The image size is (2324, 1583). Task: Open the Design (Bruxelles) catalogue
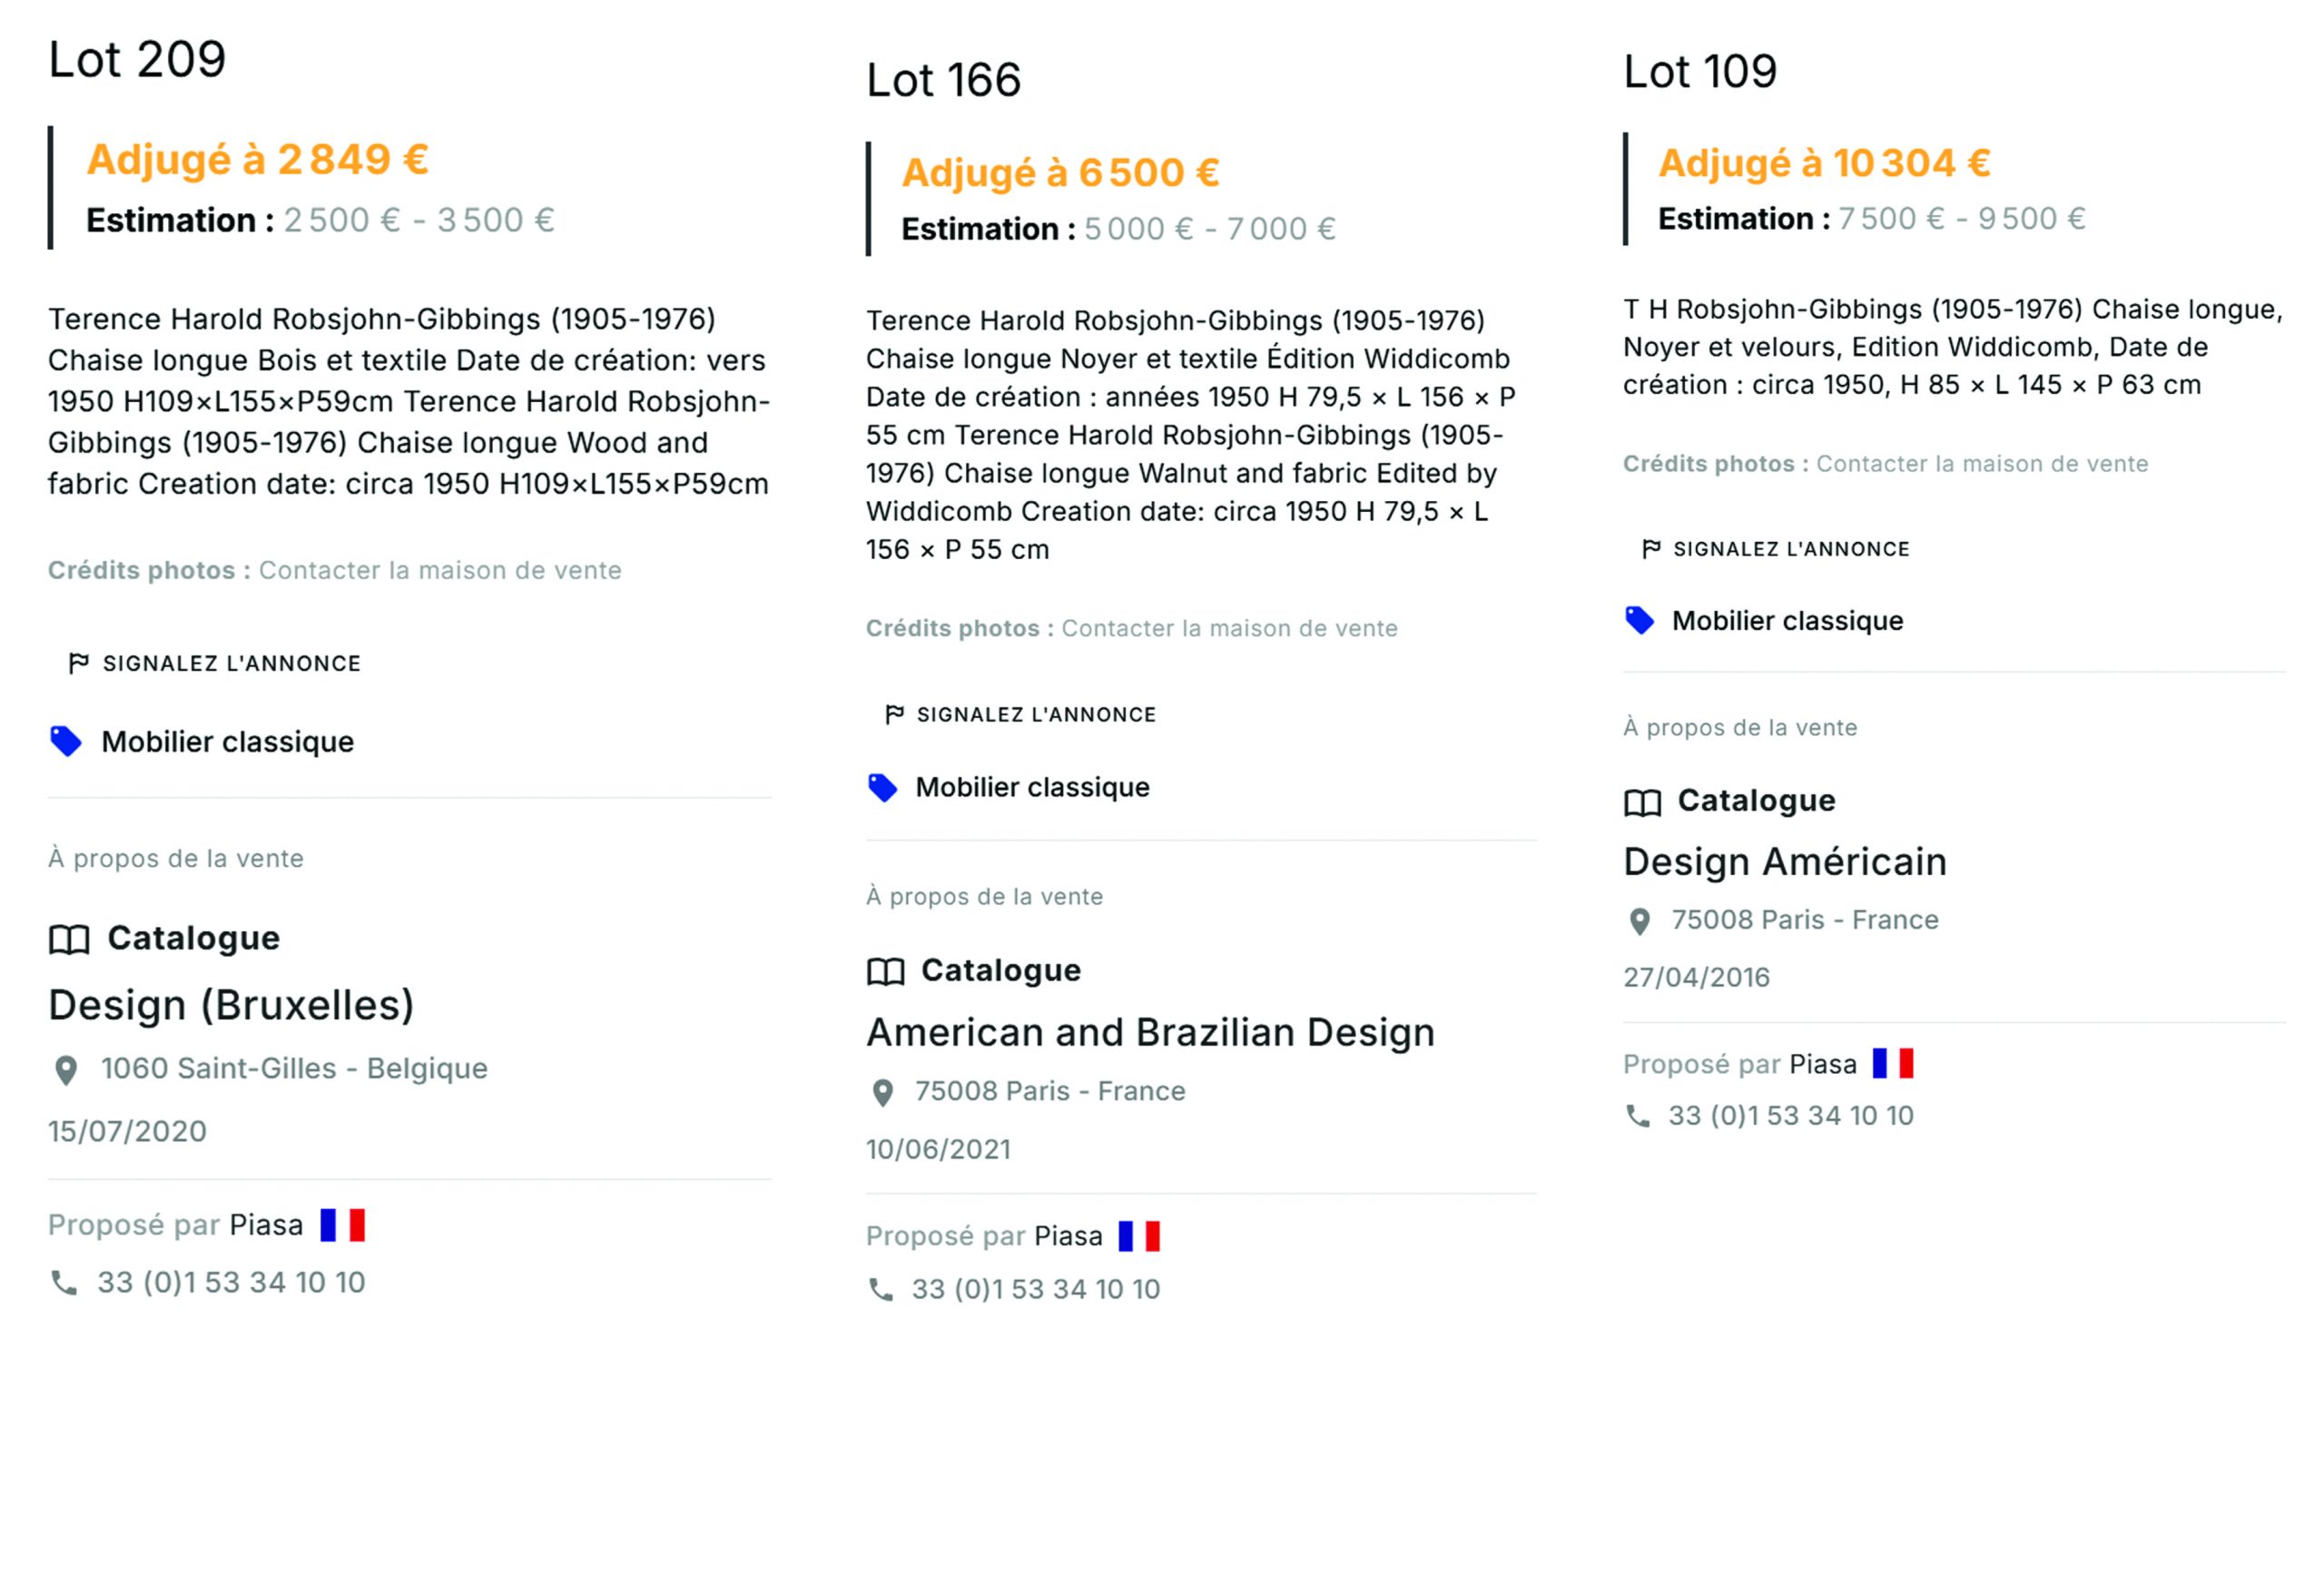[x=231, y=1004]
